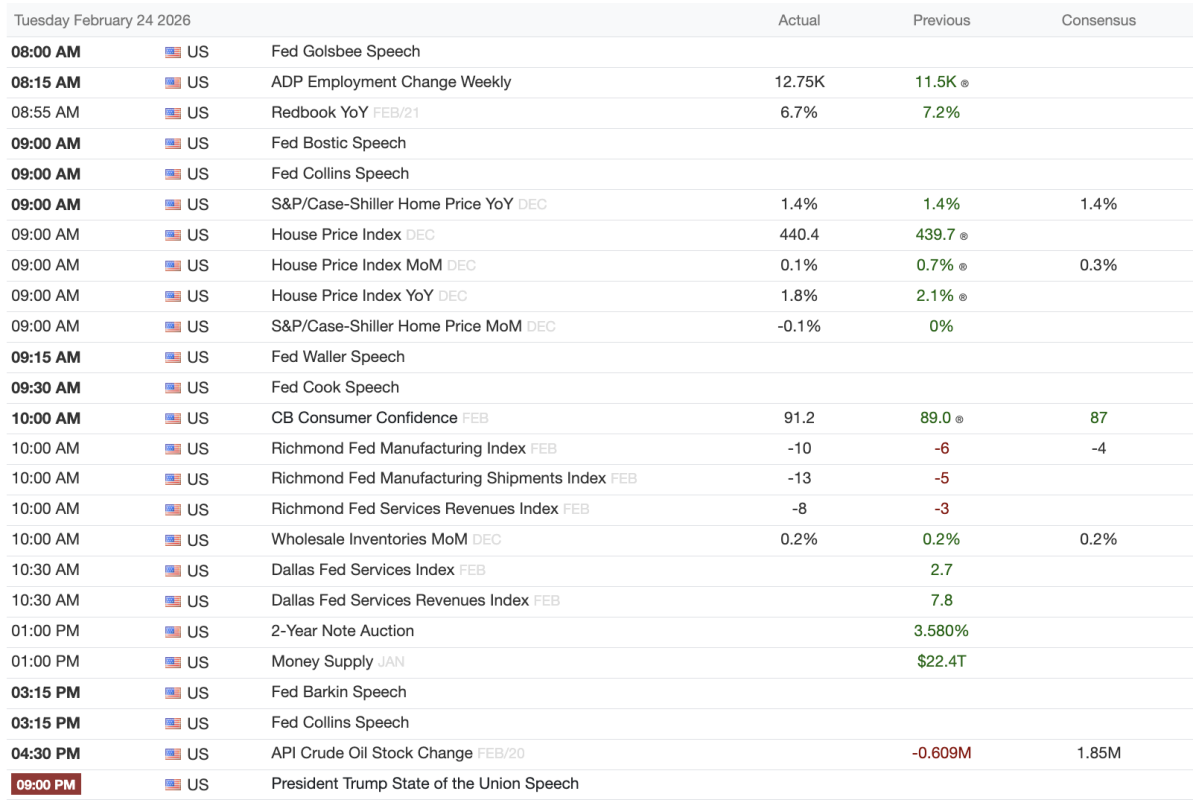Click revision icon in House Price Index YoY row
Viewport: 1193px width, 800px height.
point(964,297)
